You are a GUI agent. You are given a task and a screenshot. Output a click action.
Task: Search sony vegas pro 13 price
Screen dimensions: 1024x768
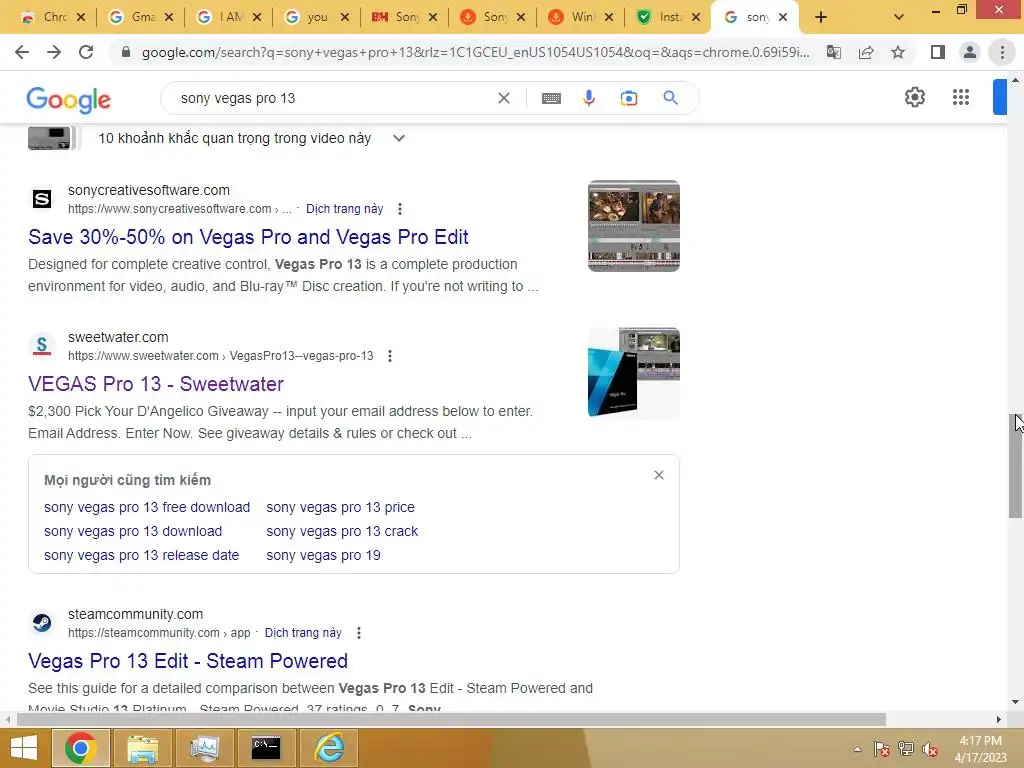pos(340,507)
